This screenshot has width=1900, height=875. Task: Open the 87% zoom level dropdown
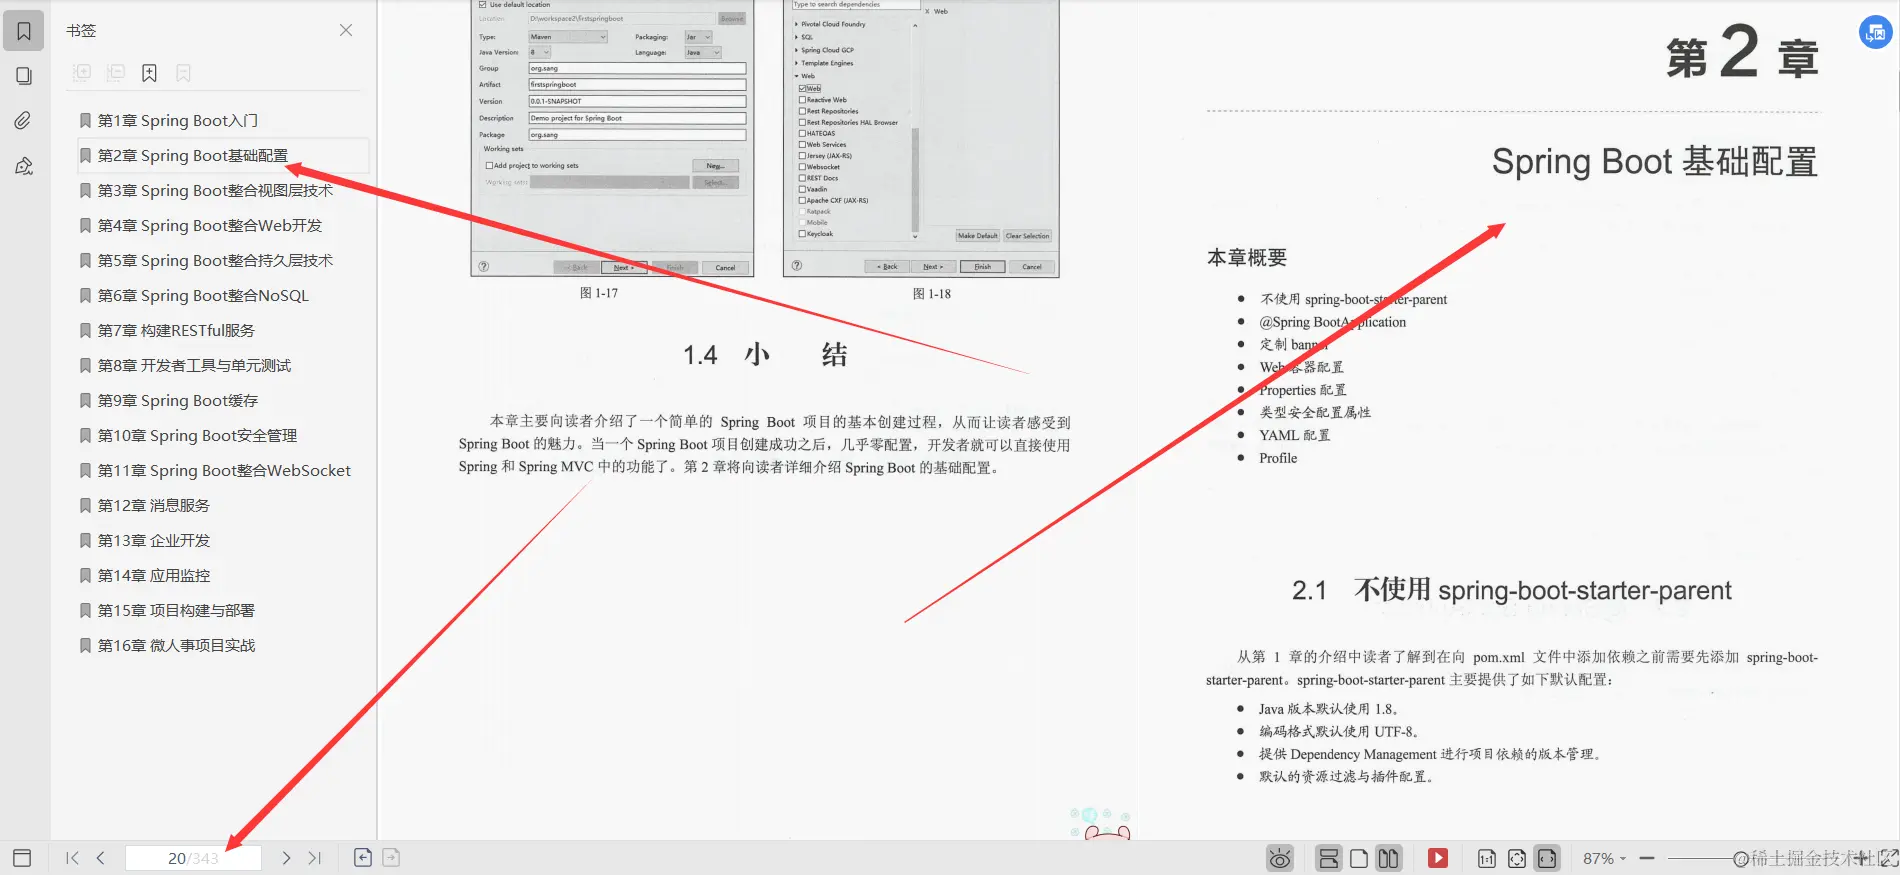[x=1604, y=858]
